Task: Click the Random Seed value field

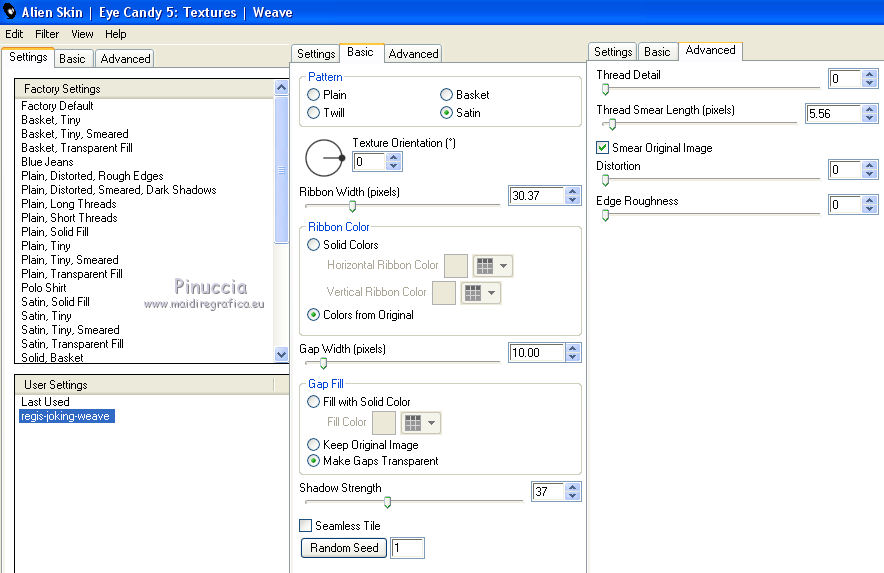Action: coord(407,548)
